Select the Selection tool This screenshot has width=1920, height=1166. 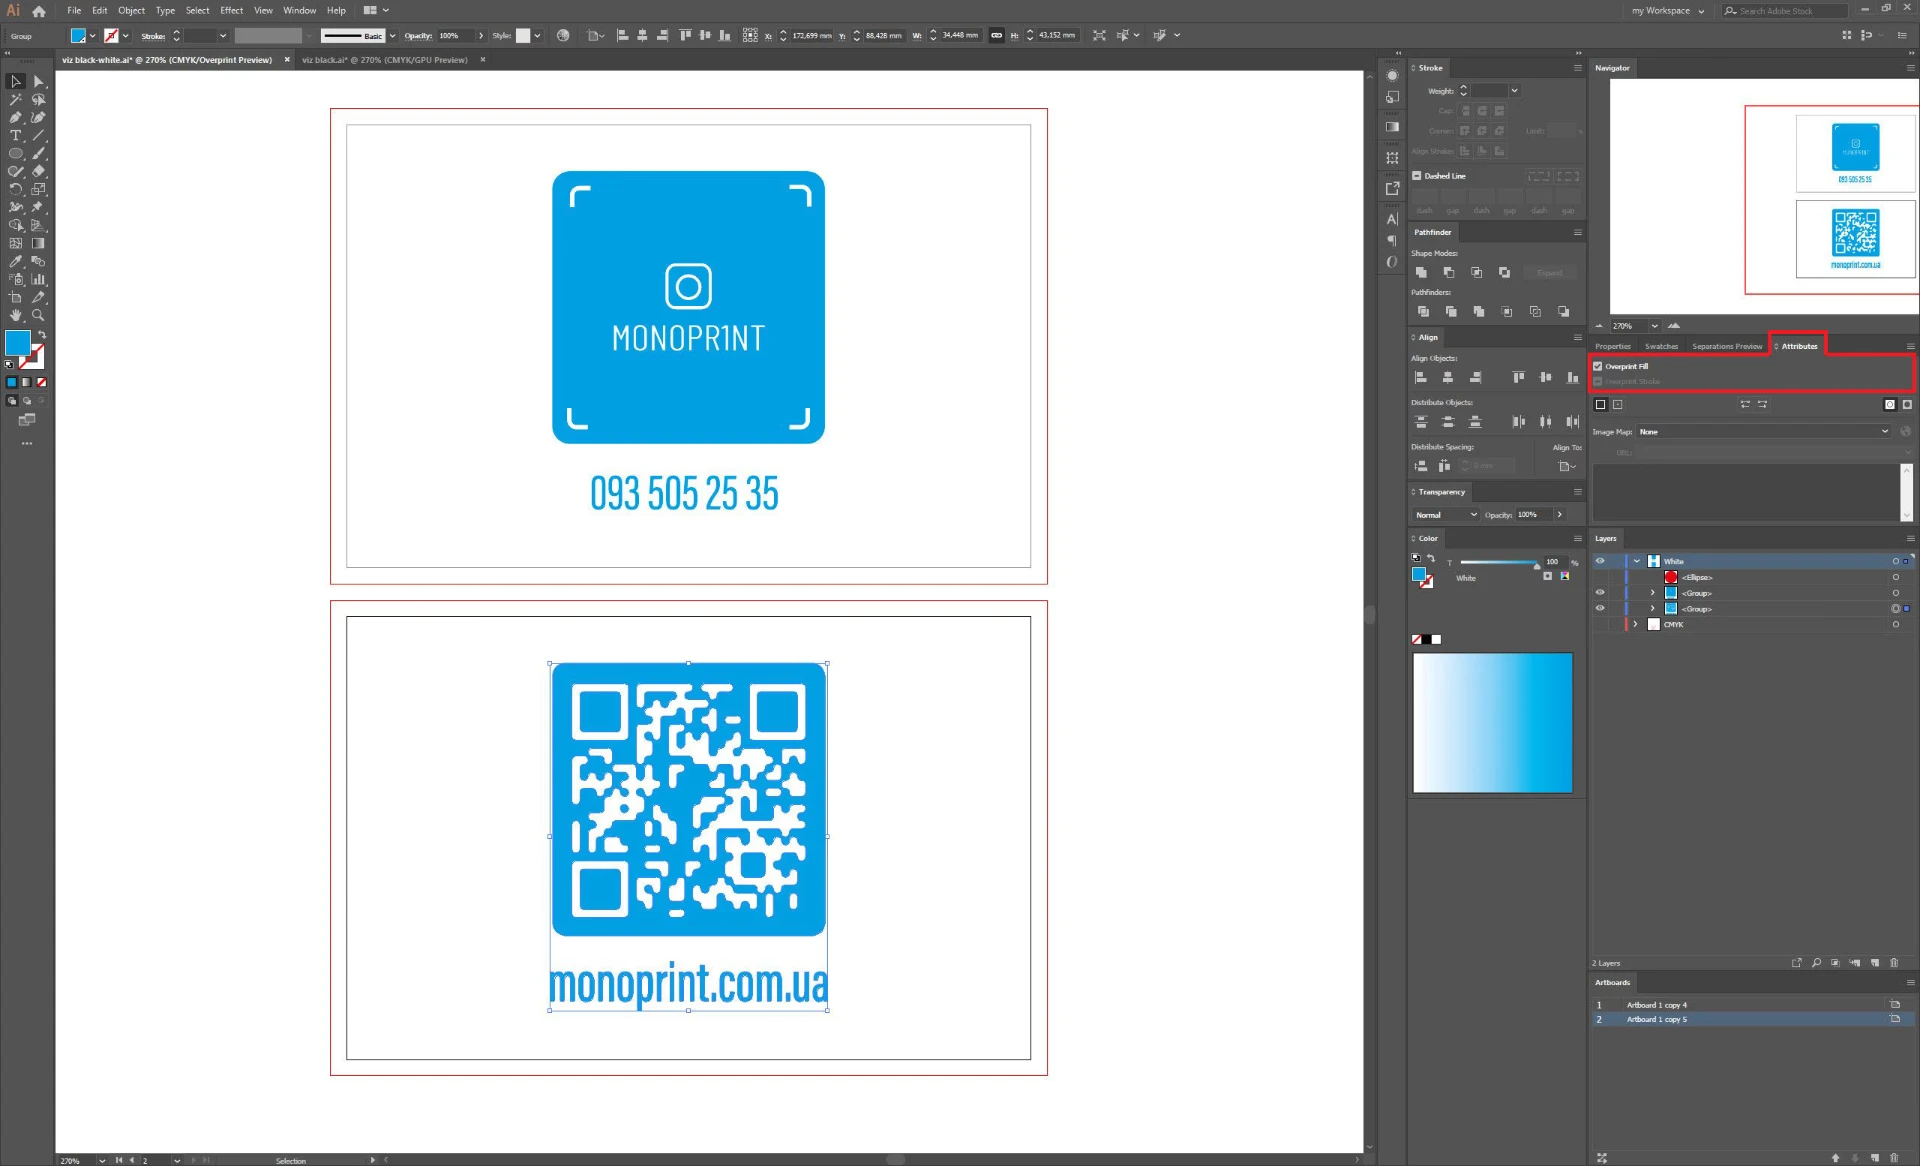tap(15, 82)
